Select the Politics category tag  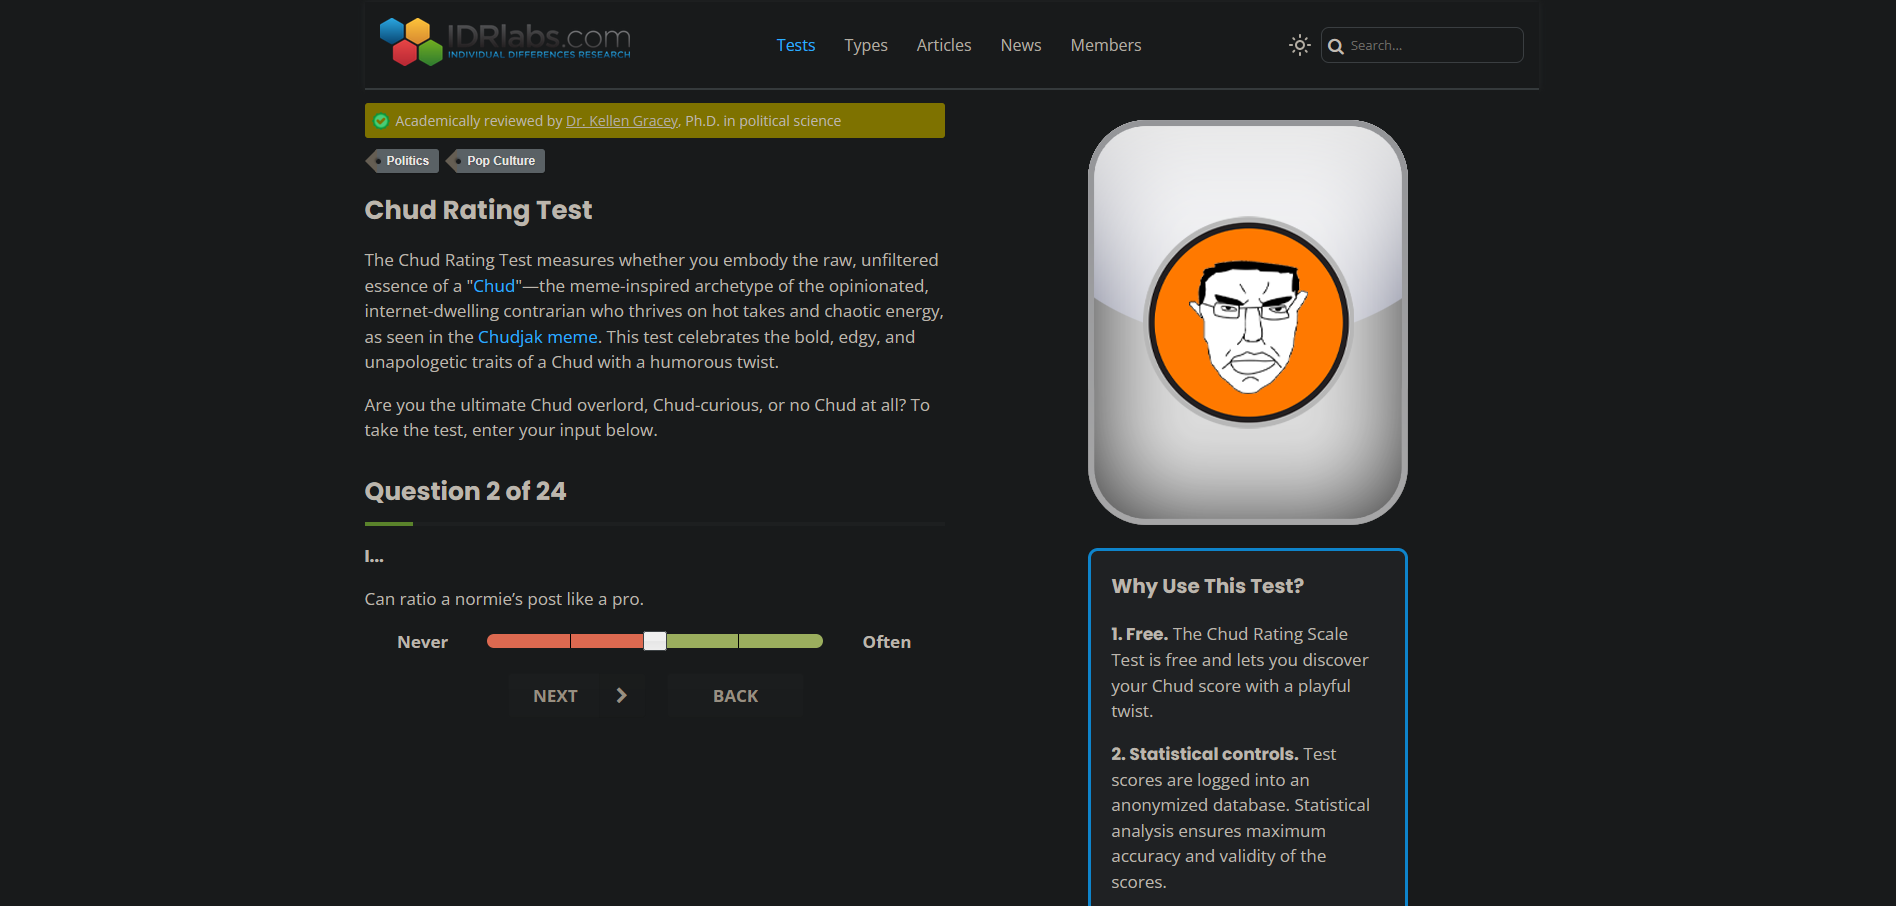tap(406, 161)
